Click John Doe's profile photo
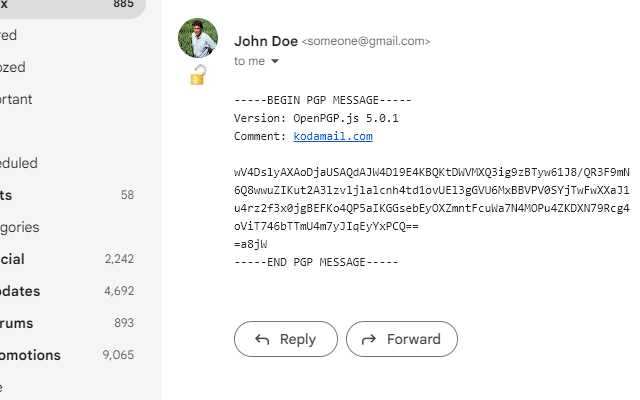 198,38
